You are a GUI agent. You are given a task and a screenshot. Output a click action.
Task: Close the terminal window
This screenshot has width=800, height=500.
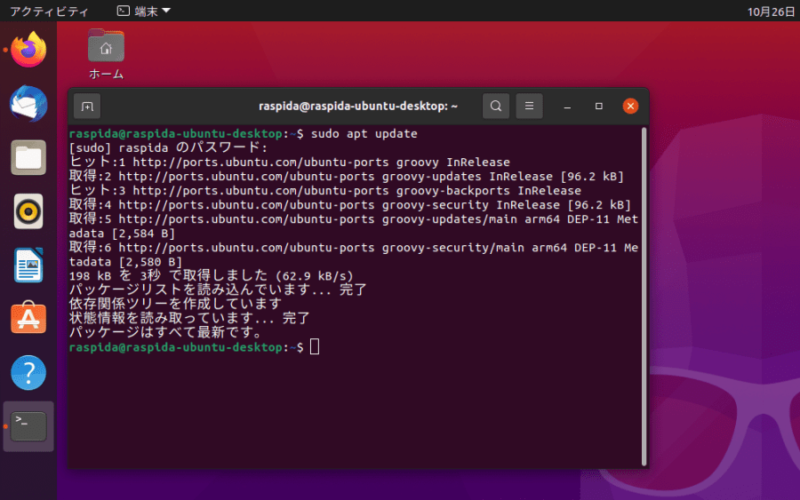pyautogui.click(x=631, y=106)
